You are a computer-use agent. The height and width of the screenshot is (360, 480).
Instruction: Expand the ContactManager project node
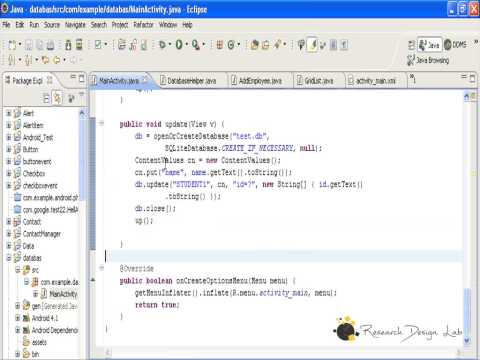click(9, 234)
